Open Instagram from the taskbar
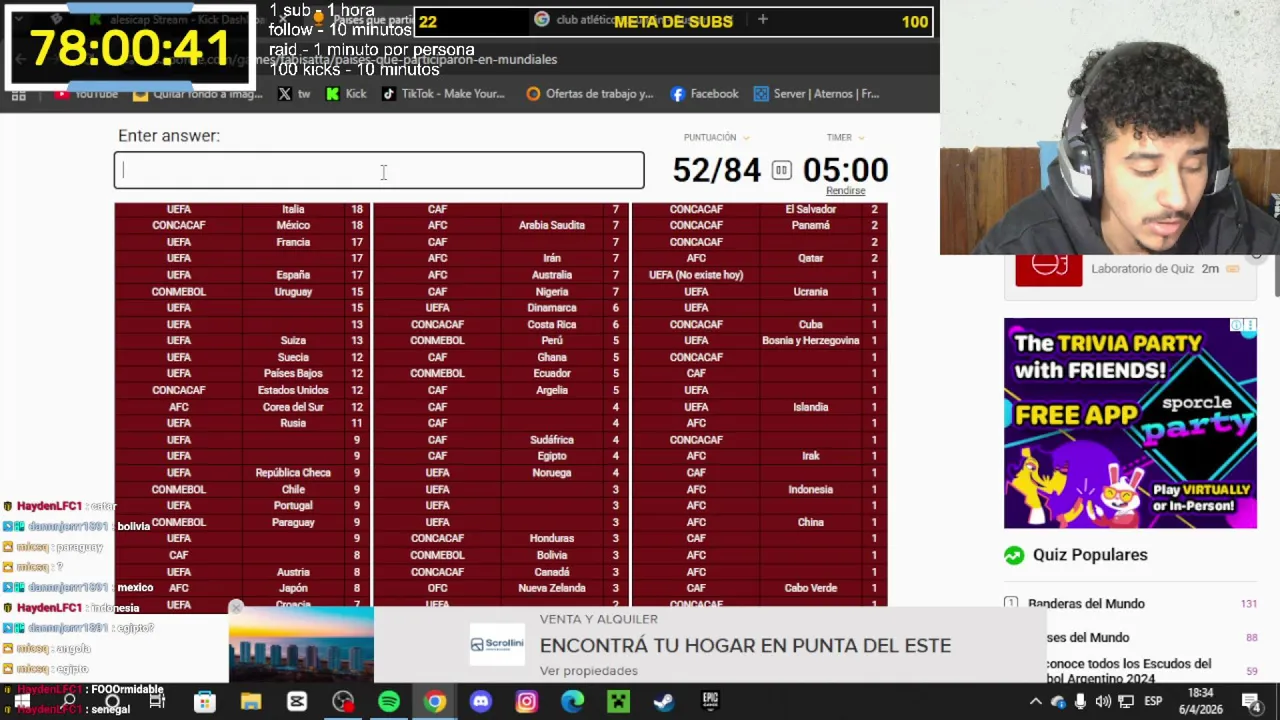The width and height of the screenshot is (1280, 720). point(526,702)
